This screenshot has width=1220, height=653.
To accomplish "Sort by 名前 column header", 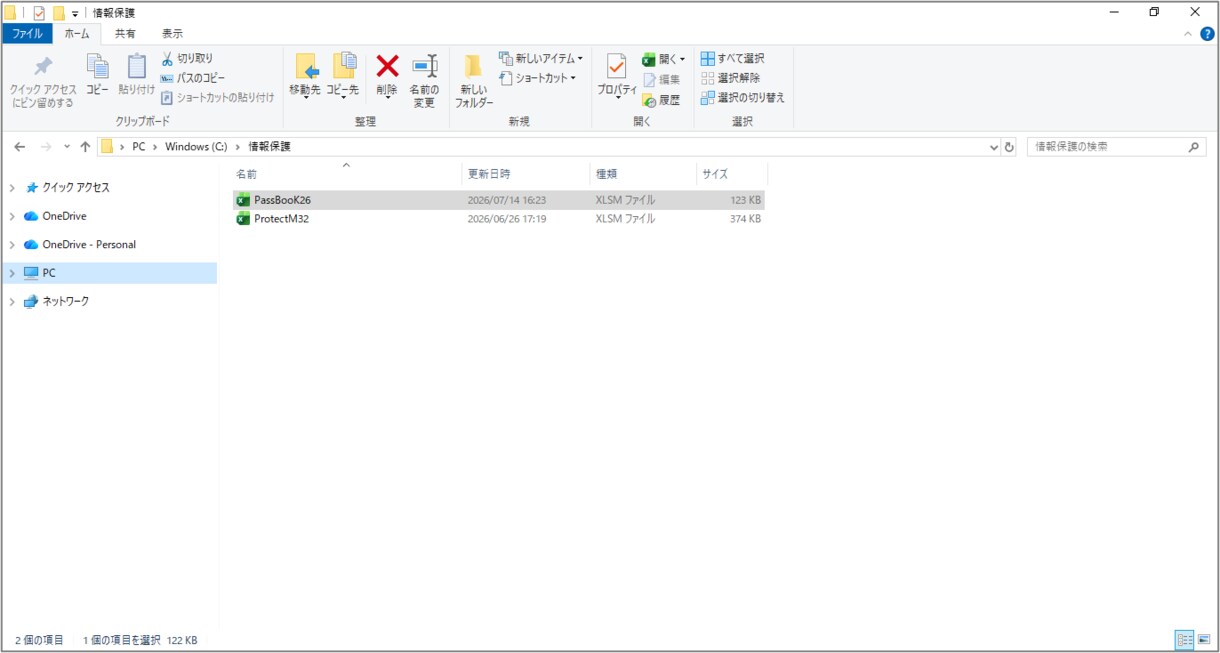I will click(x=345, y=174).
